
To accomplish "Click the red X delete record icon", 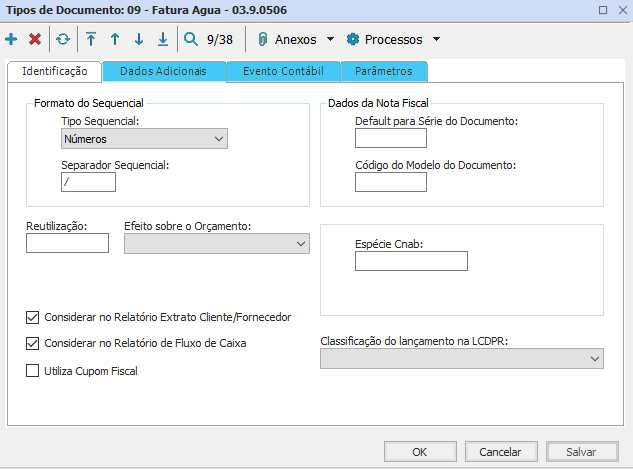I will point(35,40).
